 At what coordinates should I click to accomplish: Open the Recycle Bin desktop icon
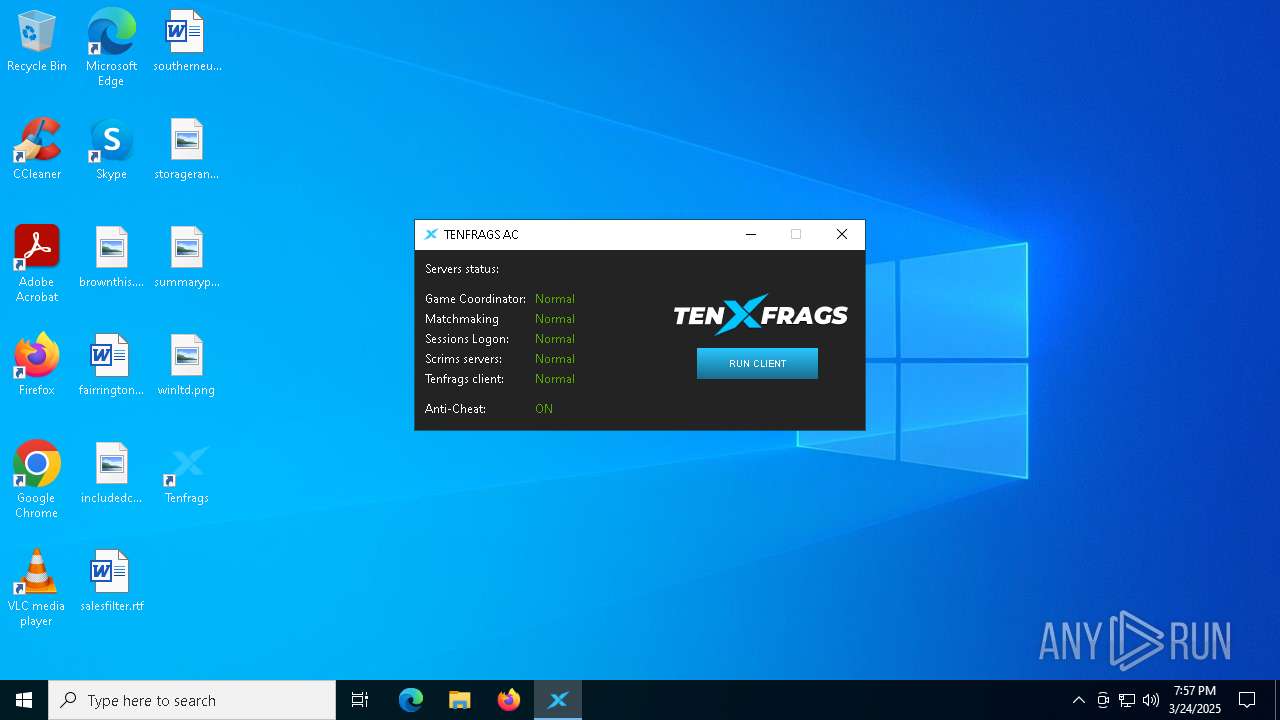coord(37,41)
